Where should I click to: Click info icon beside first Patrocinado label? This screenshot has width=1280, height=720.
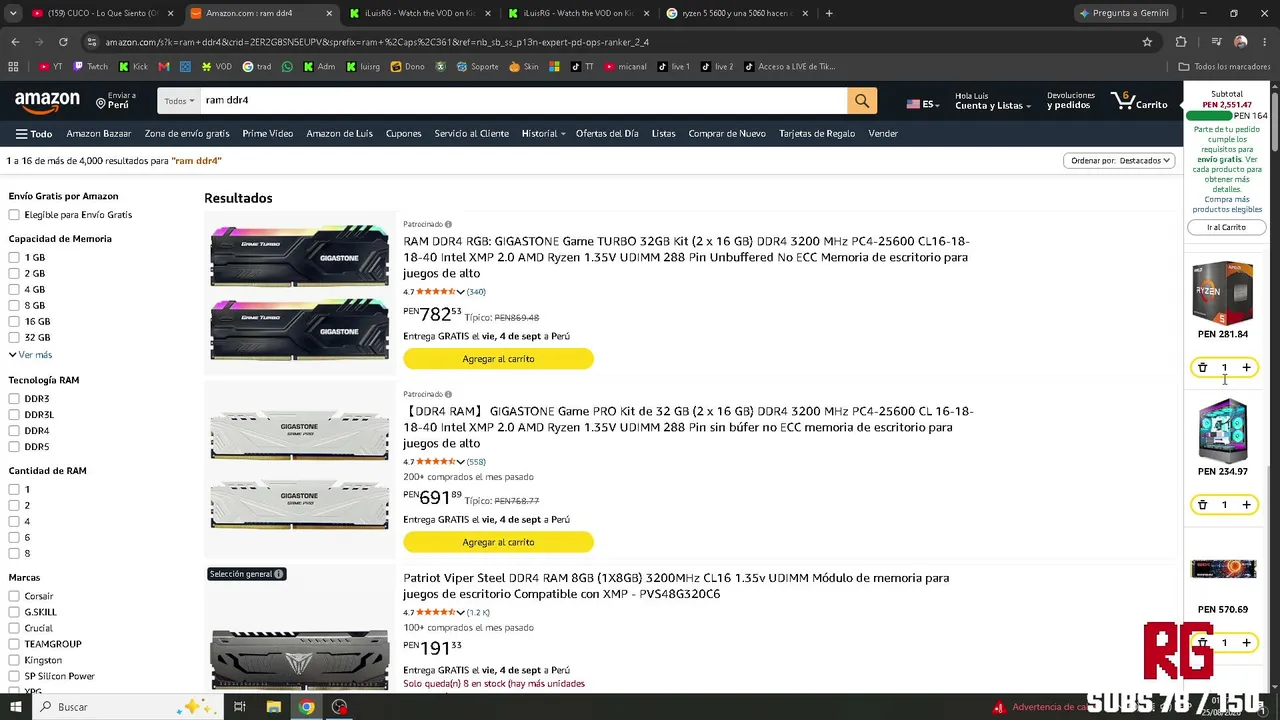[x=448, y=224]
